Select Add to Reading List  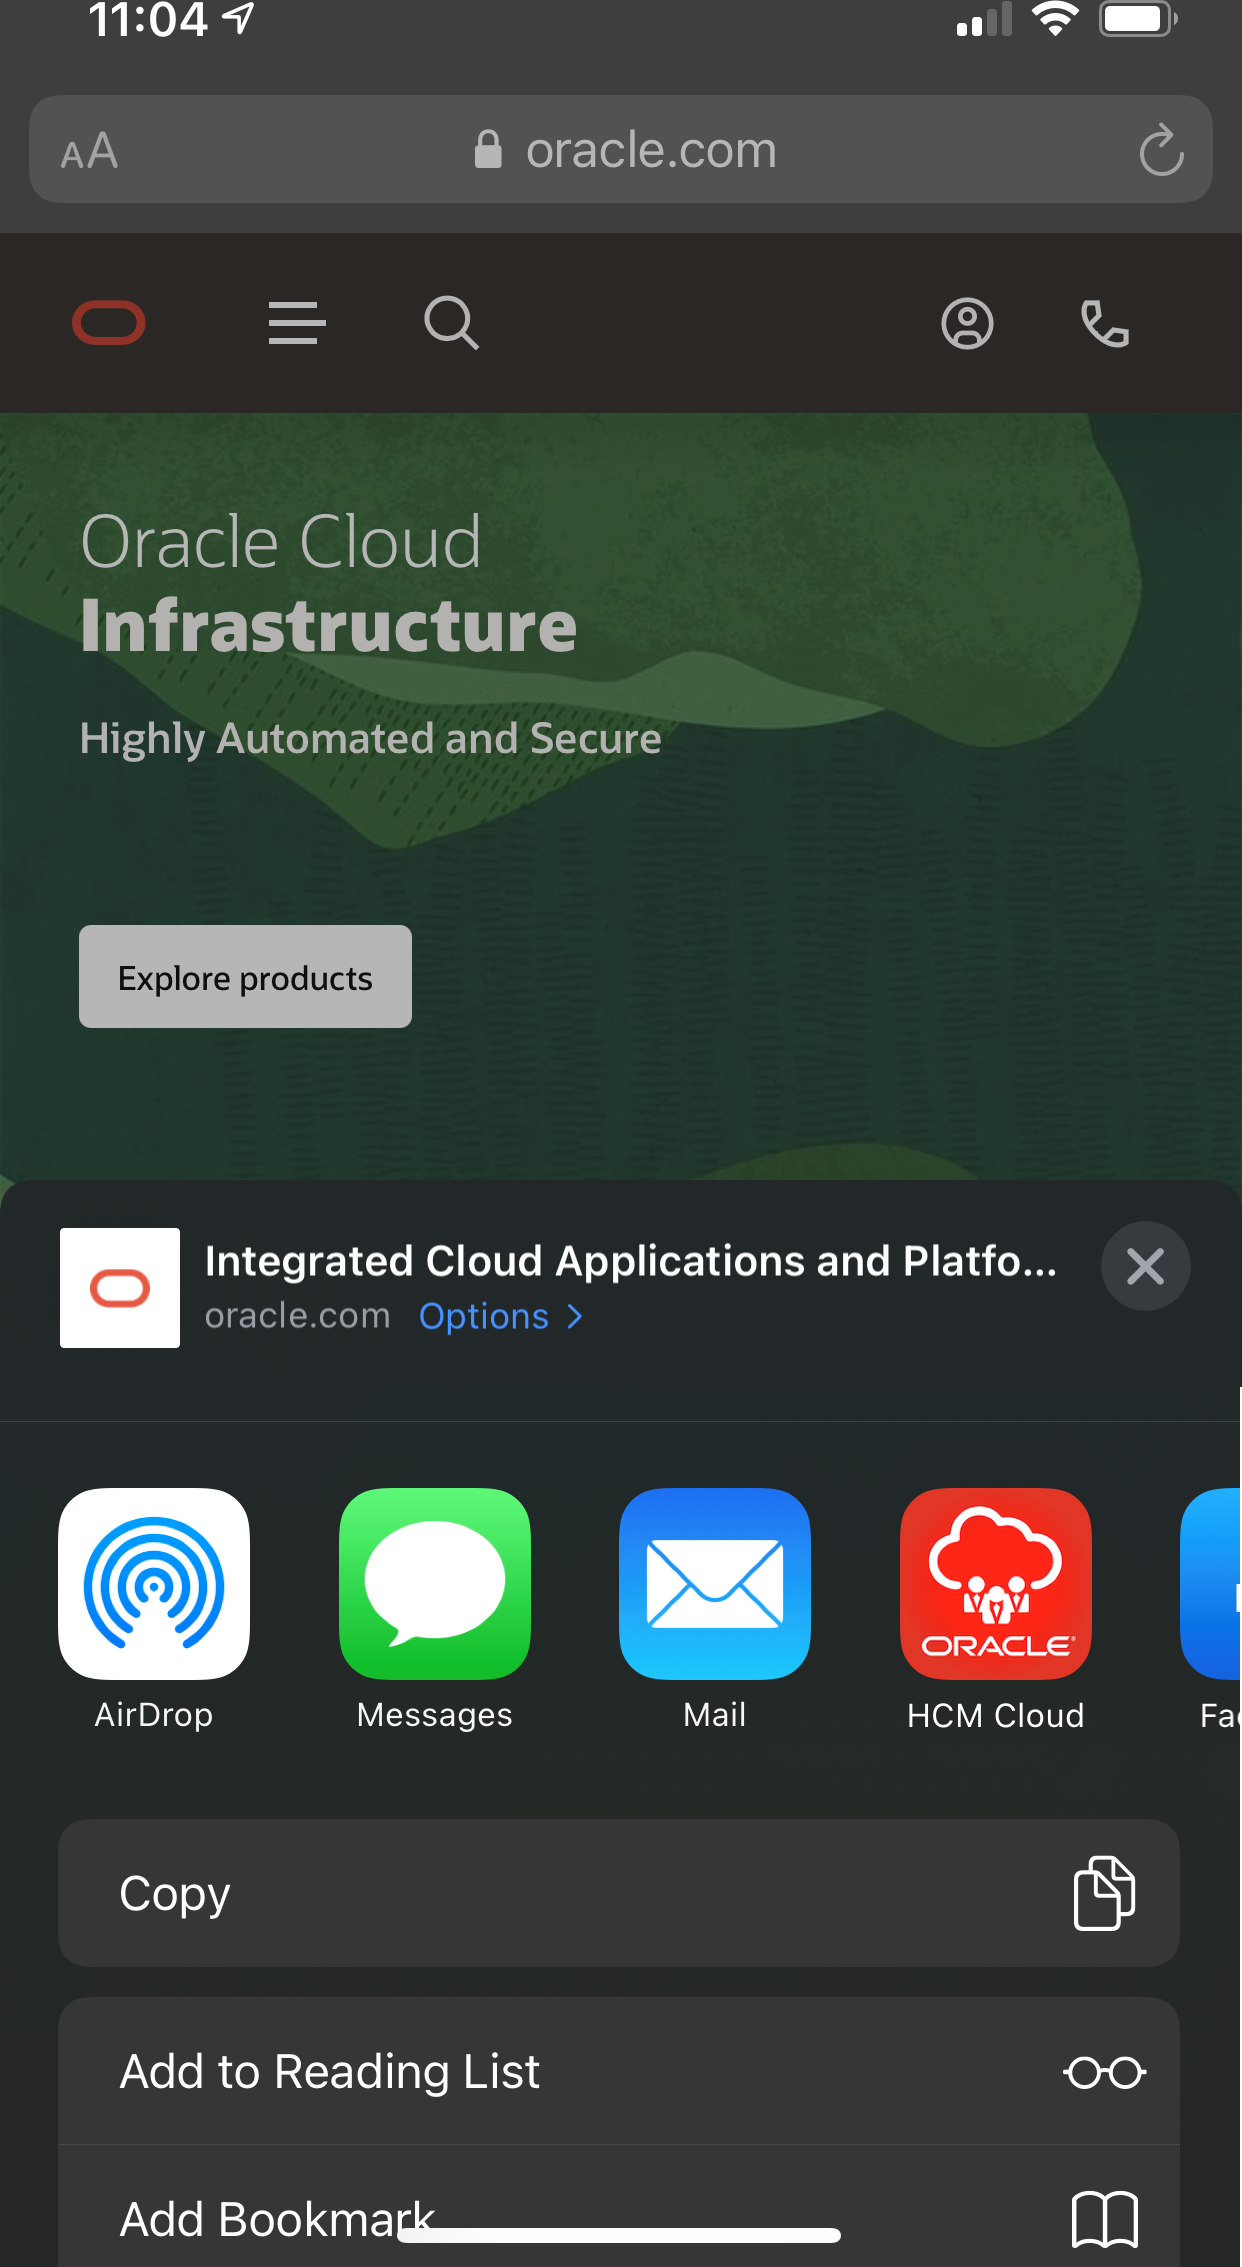[x=619, y=2071]
